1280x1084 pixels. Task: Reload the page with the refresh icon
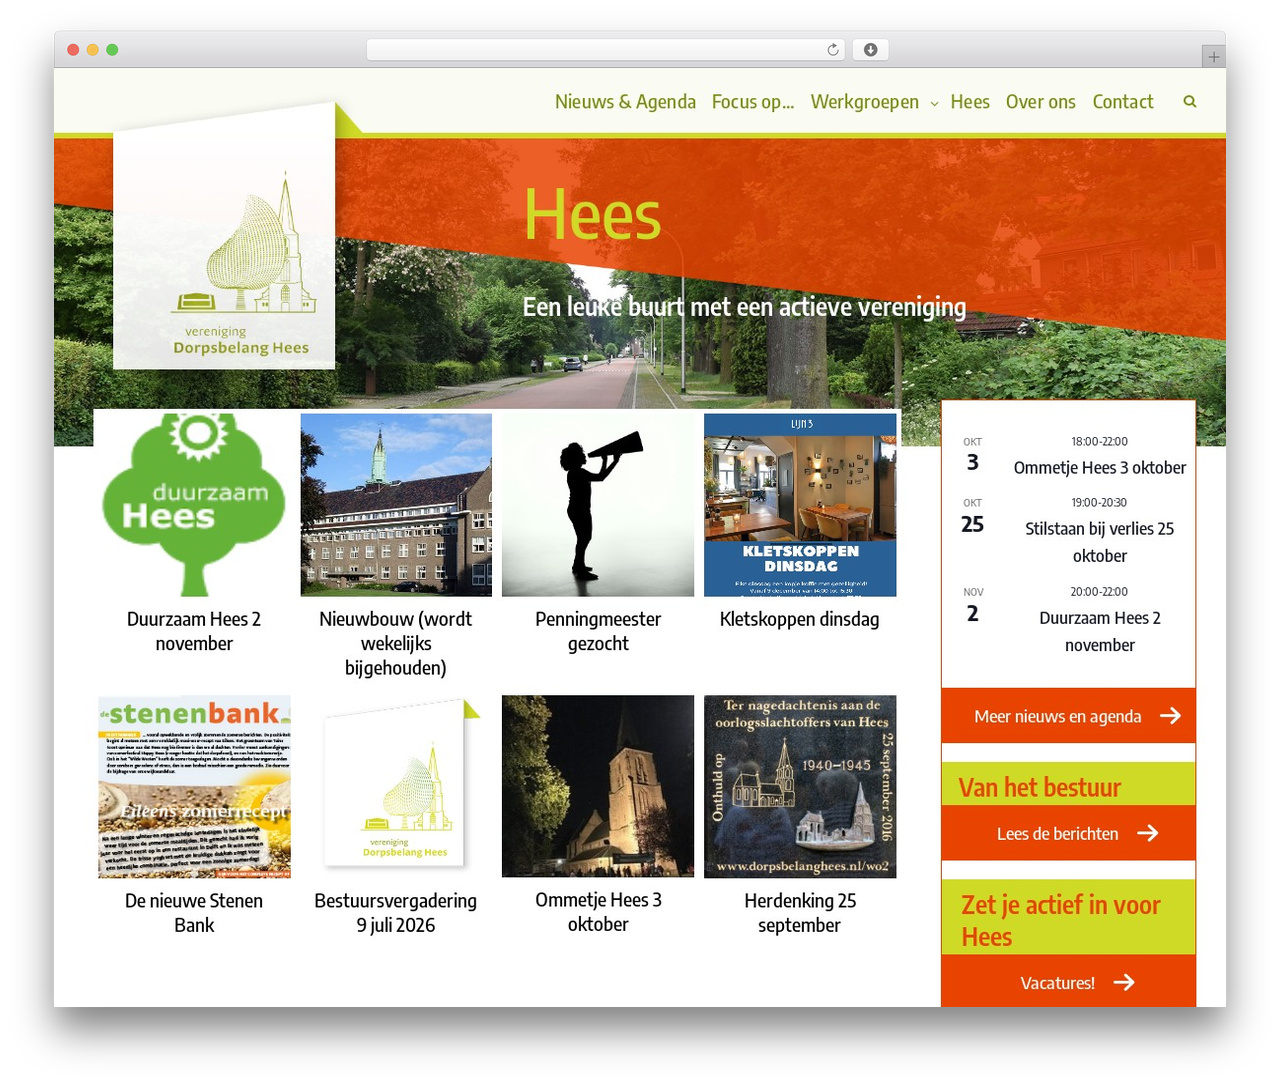[x=833, y=50]
